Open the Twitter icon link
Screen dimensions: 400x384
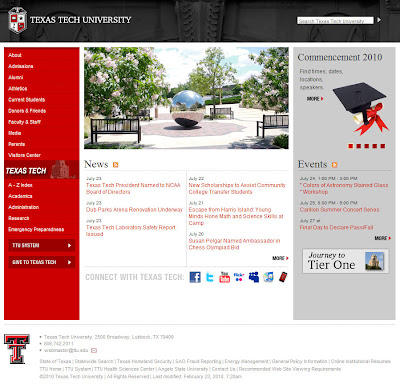210,277
